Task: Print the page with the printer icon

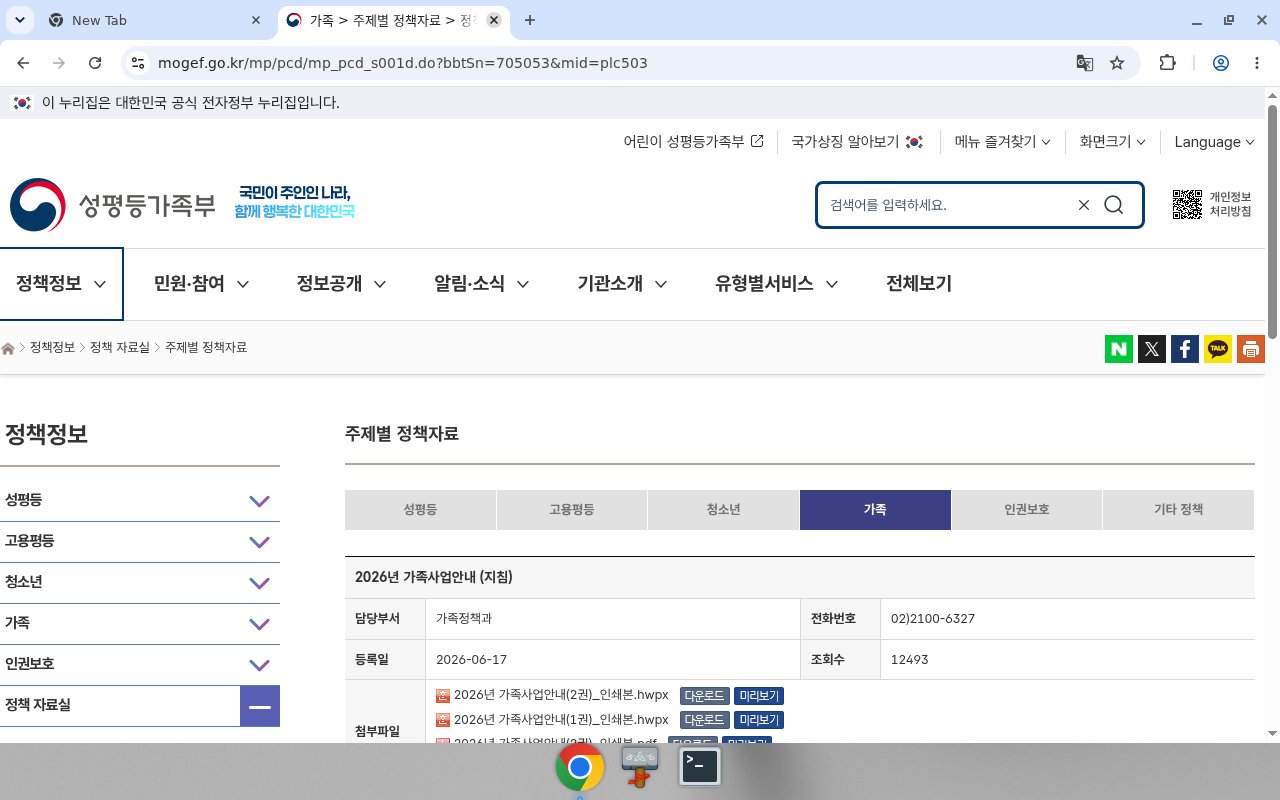Action: coord(1251,349)
